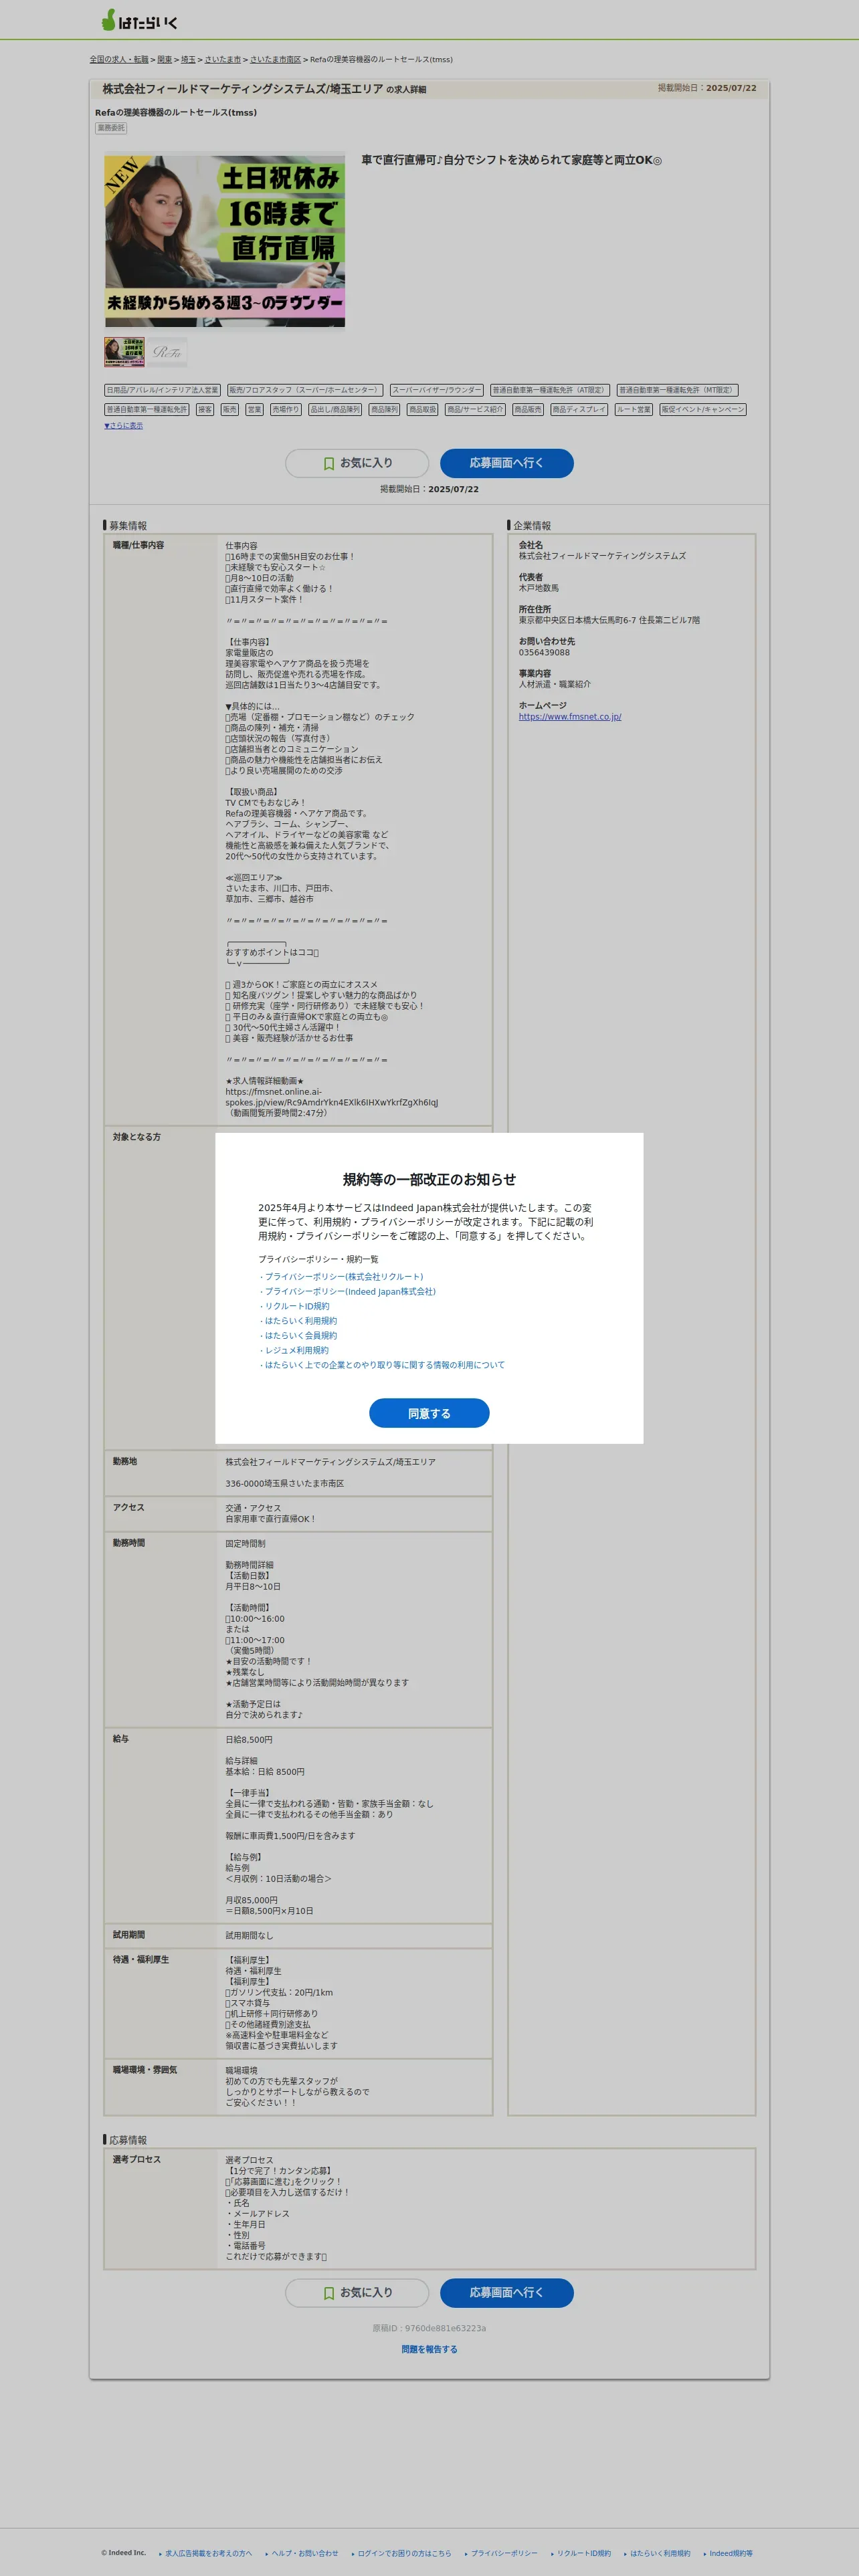Click the bookmark icon in the お気に入り button above 原稿ID
The width and height of the screenshot is (859, 2576).
pos(329,2293)
